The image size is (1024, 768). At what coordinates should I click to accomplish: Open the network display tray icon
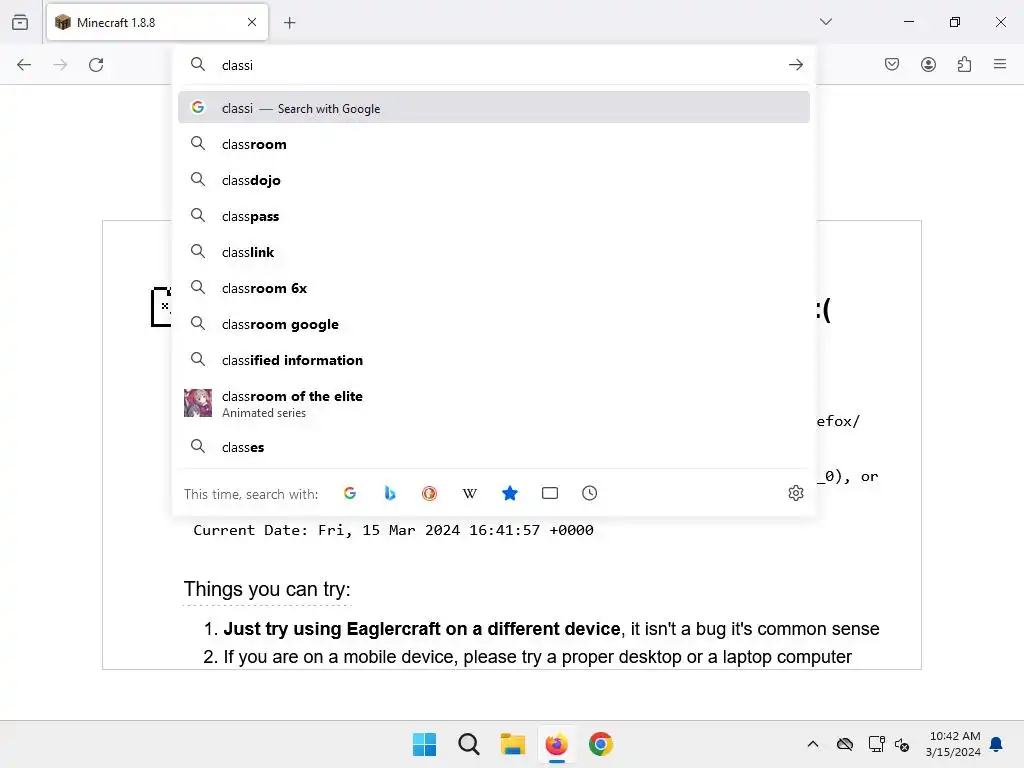(x=876, y=744)
